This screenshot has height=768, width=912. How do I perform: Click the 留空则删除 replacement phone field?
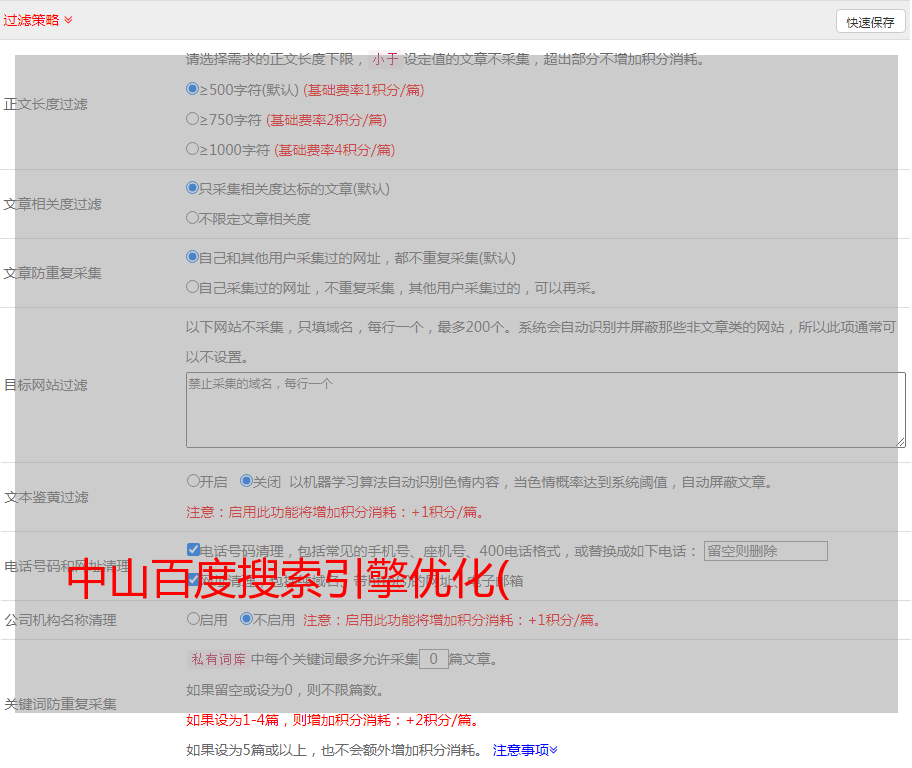click(765, 551)
